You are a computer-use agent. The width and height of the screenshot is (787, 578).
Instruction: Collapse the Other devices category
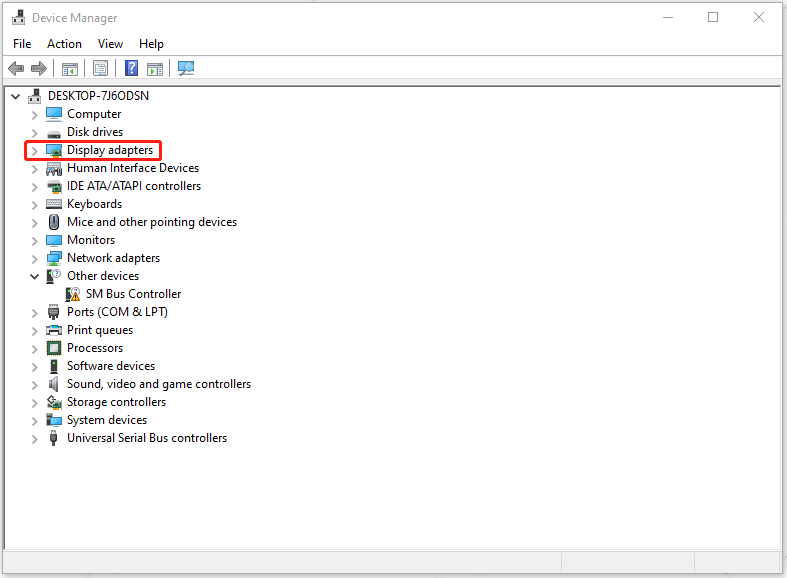click(34, 276)
